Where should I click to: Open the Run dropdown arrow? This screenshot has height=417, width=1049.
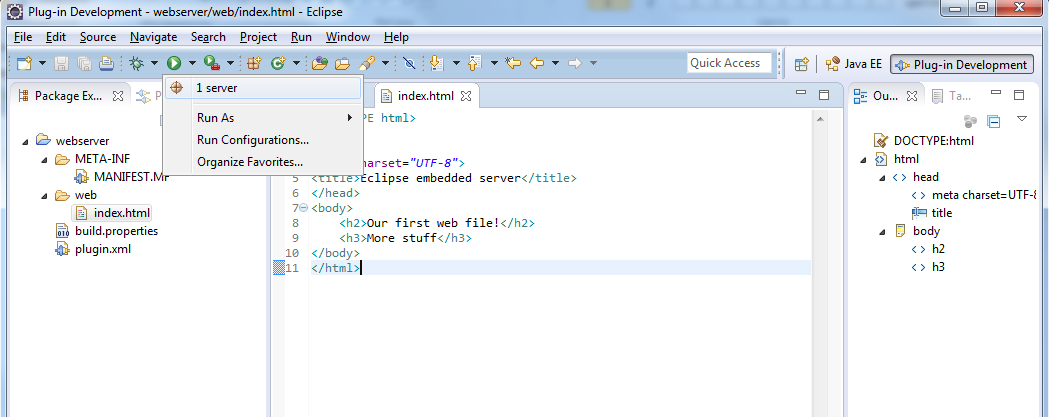pos(192,64)
